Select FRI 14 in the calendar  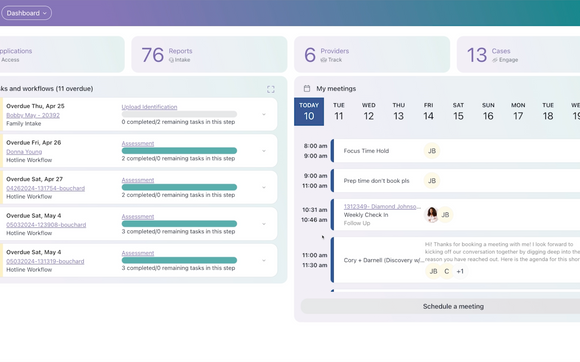pyautogui.click(x=428, y=112)
